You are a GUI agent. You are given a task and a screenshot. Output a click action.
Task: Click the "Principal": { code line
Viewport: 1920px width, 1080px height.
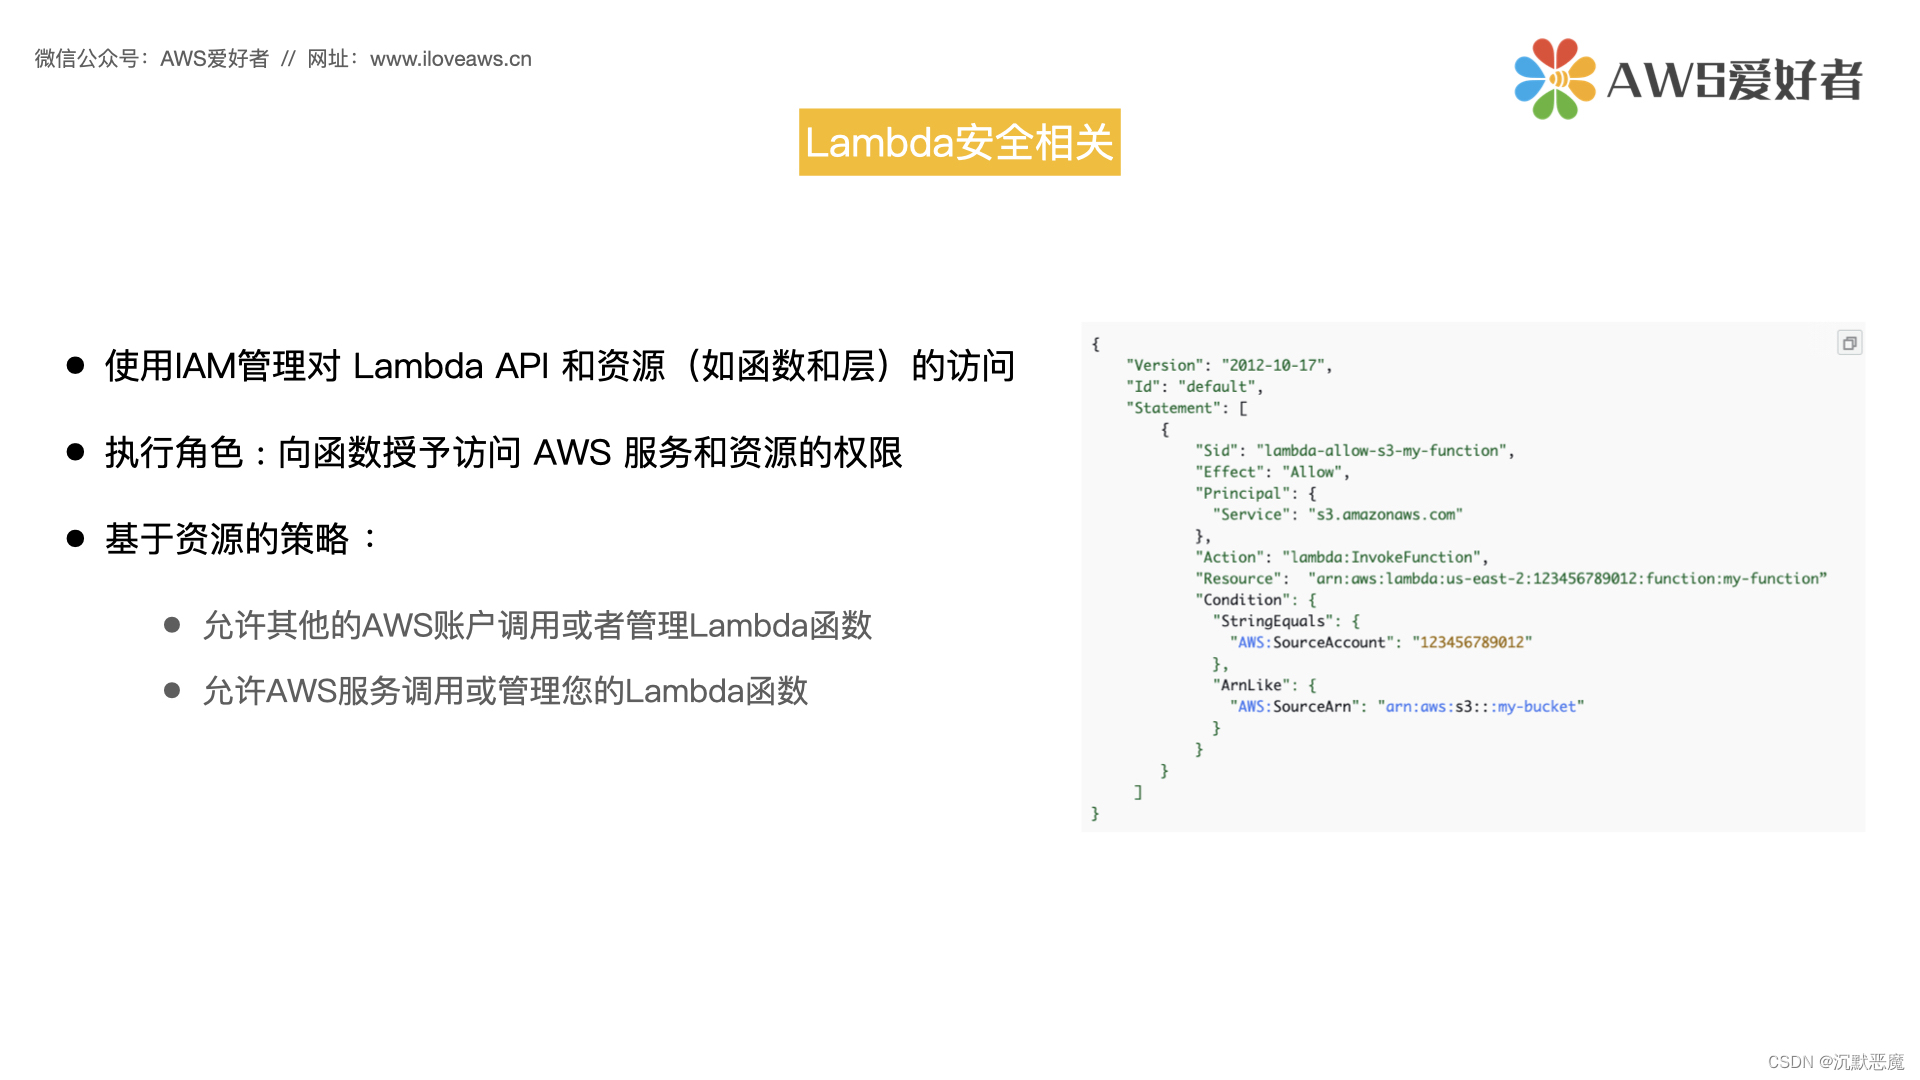click(1255, 493)
